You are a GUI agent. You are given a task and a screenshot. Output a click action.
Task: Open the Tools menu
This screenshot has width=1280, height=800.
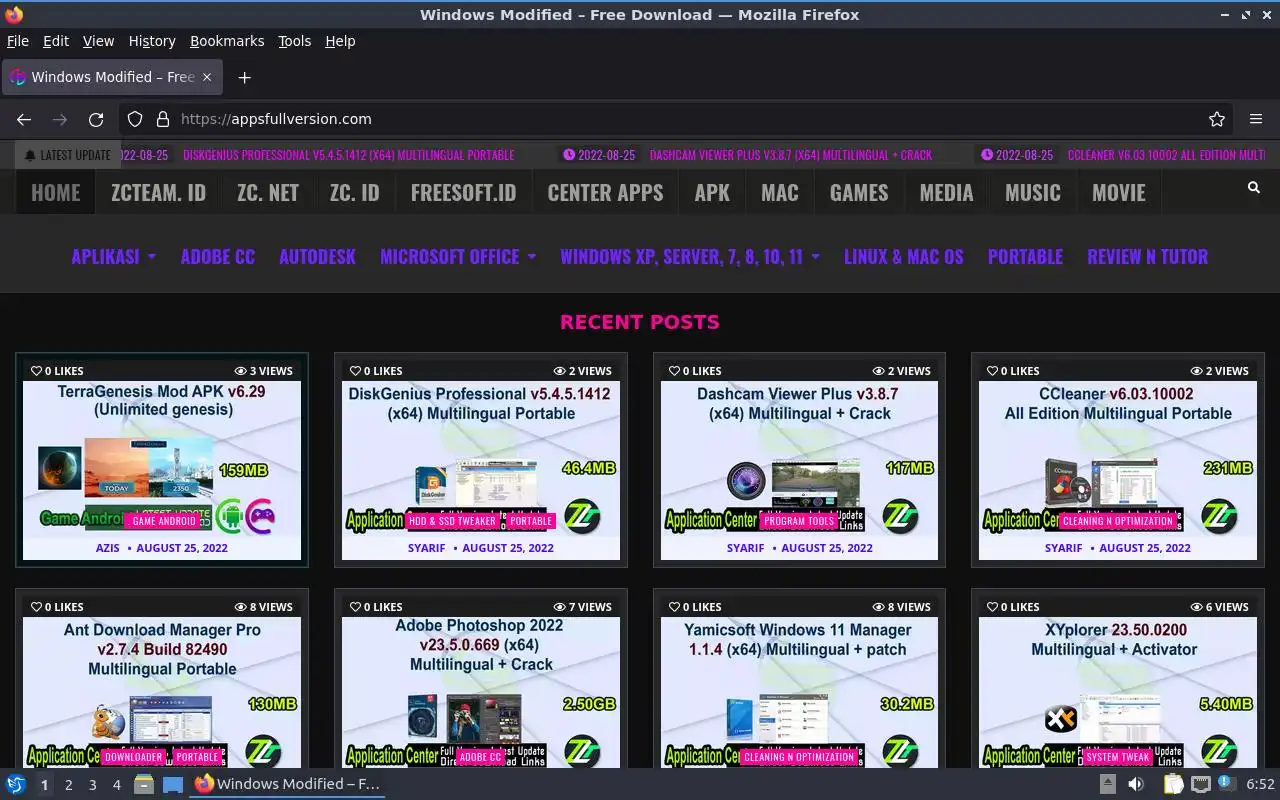(x=295, y=41)
